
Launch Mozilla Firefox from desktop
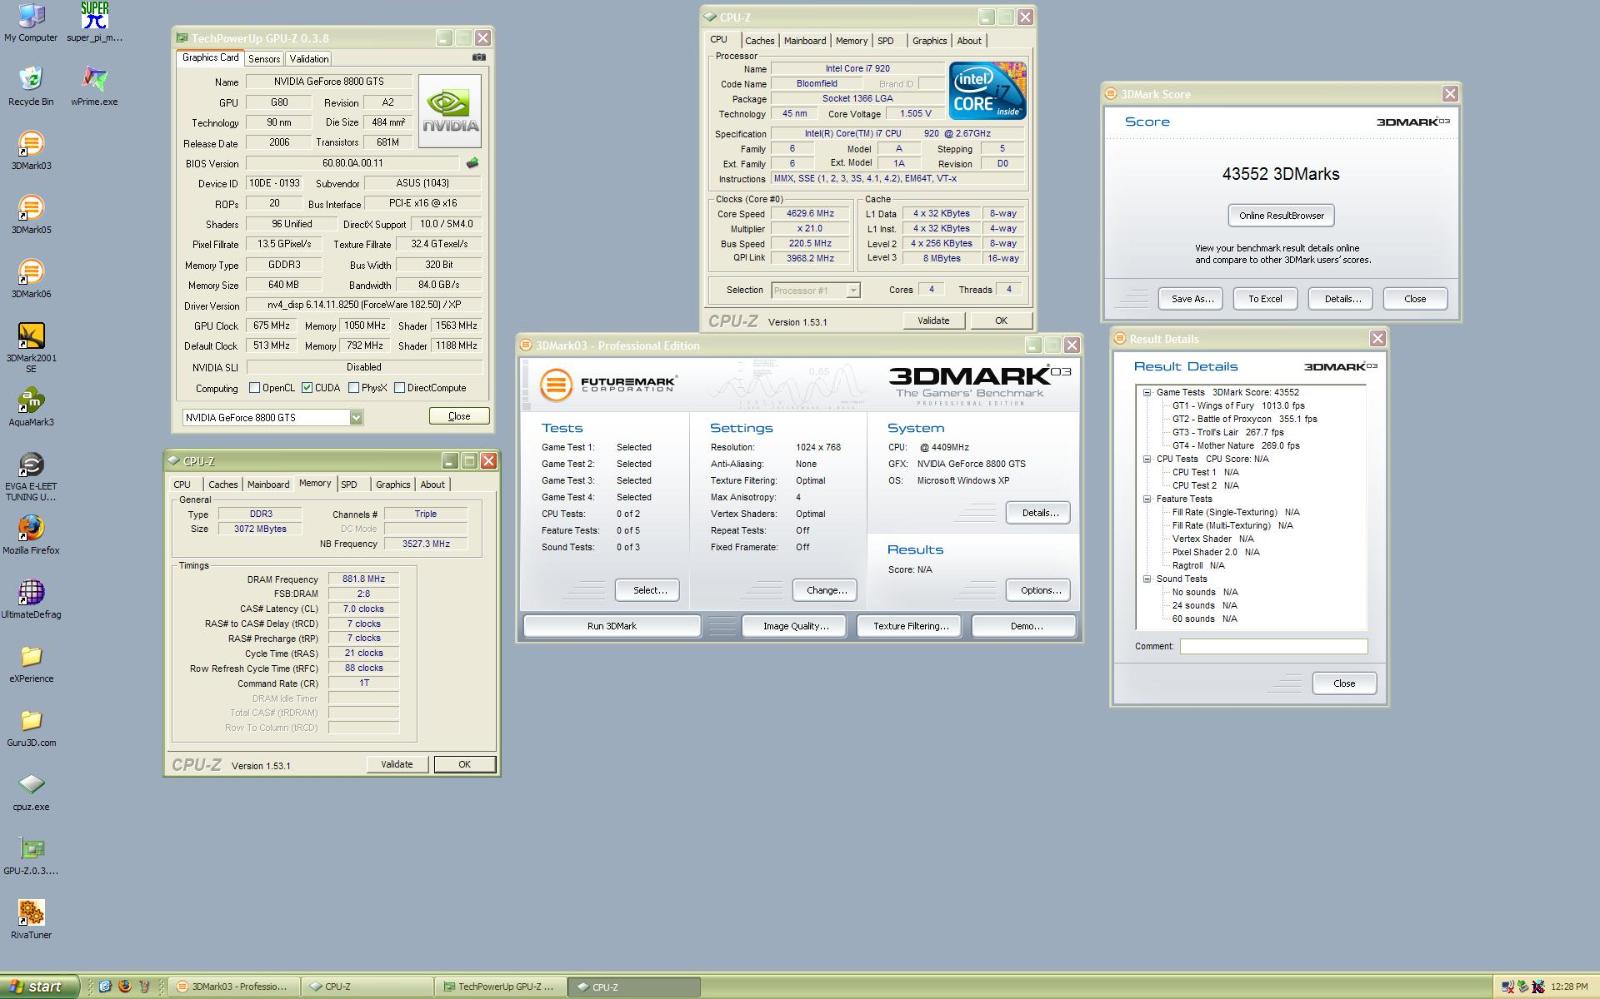coord(31,535)
